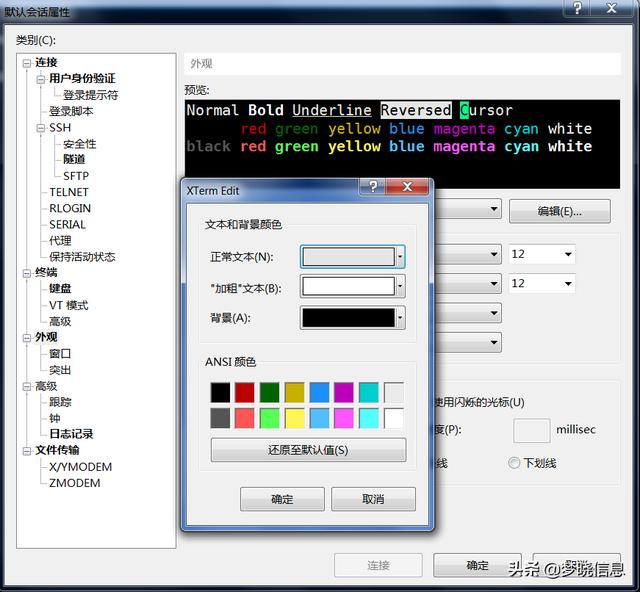Select 隧道 under SSH

(x=74, y=159)
